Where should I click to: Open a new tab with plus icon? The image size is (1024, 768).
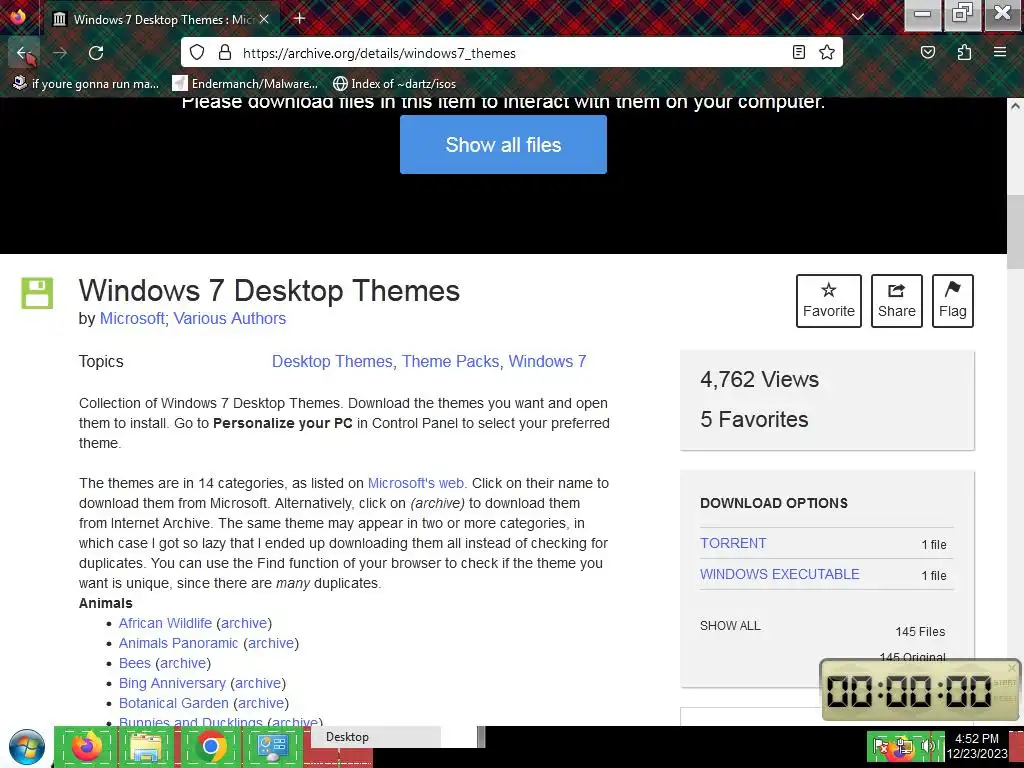click(x=300, y=18)
